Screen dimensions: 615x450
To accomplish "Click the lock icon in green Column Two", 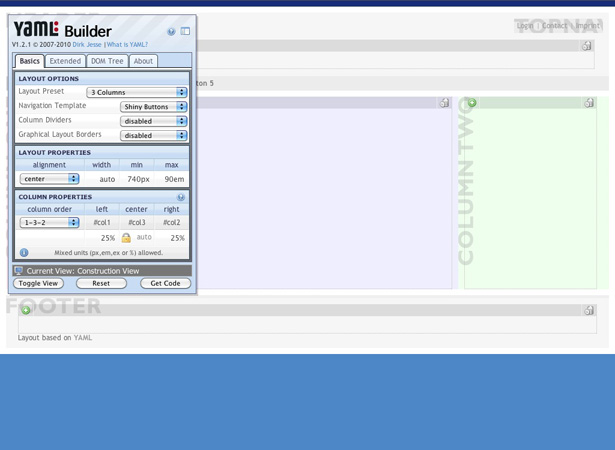I will [x=589, y=103].
